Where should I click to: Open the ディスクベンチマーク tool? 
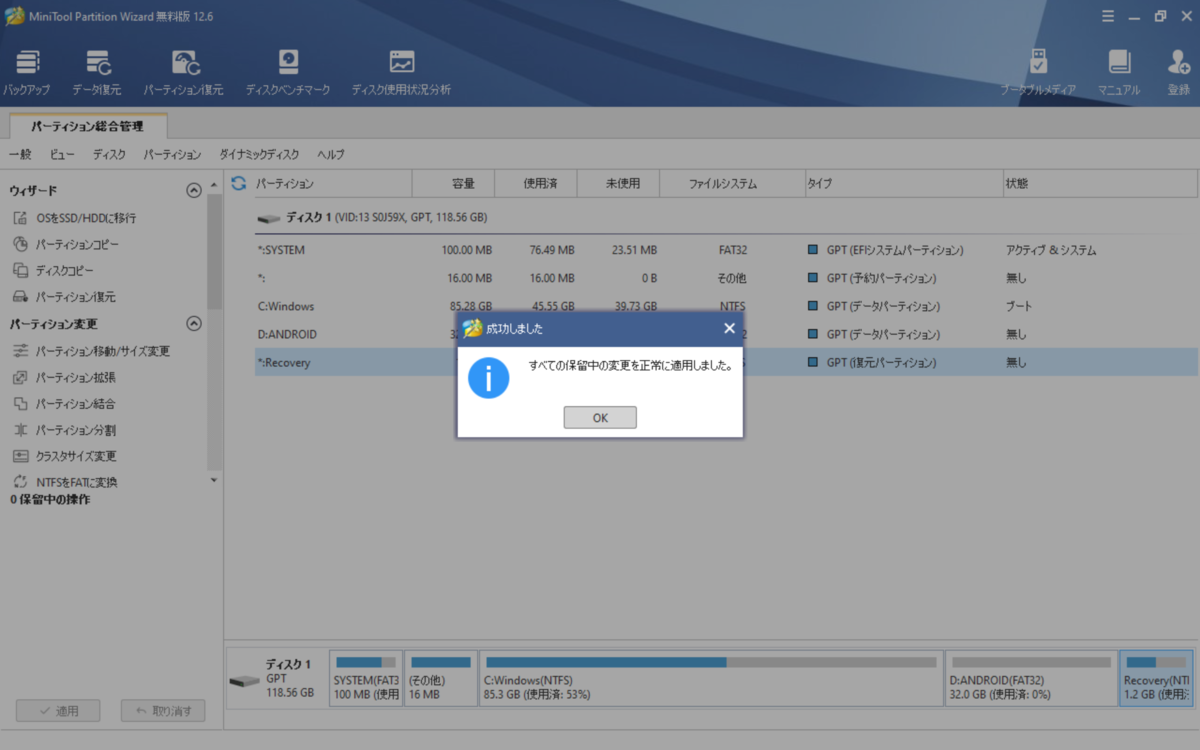[x=288, y=74]
